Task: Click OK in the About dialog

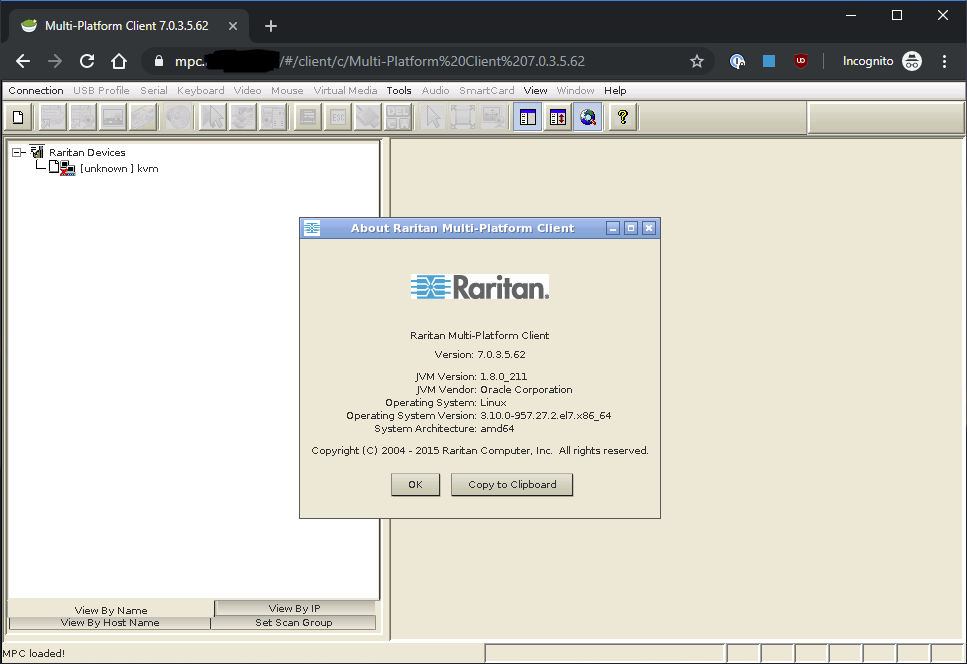Action: (x=416, y=485)
